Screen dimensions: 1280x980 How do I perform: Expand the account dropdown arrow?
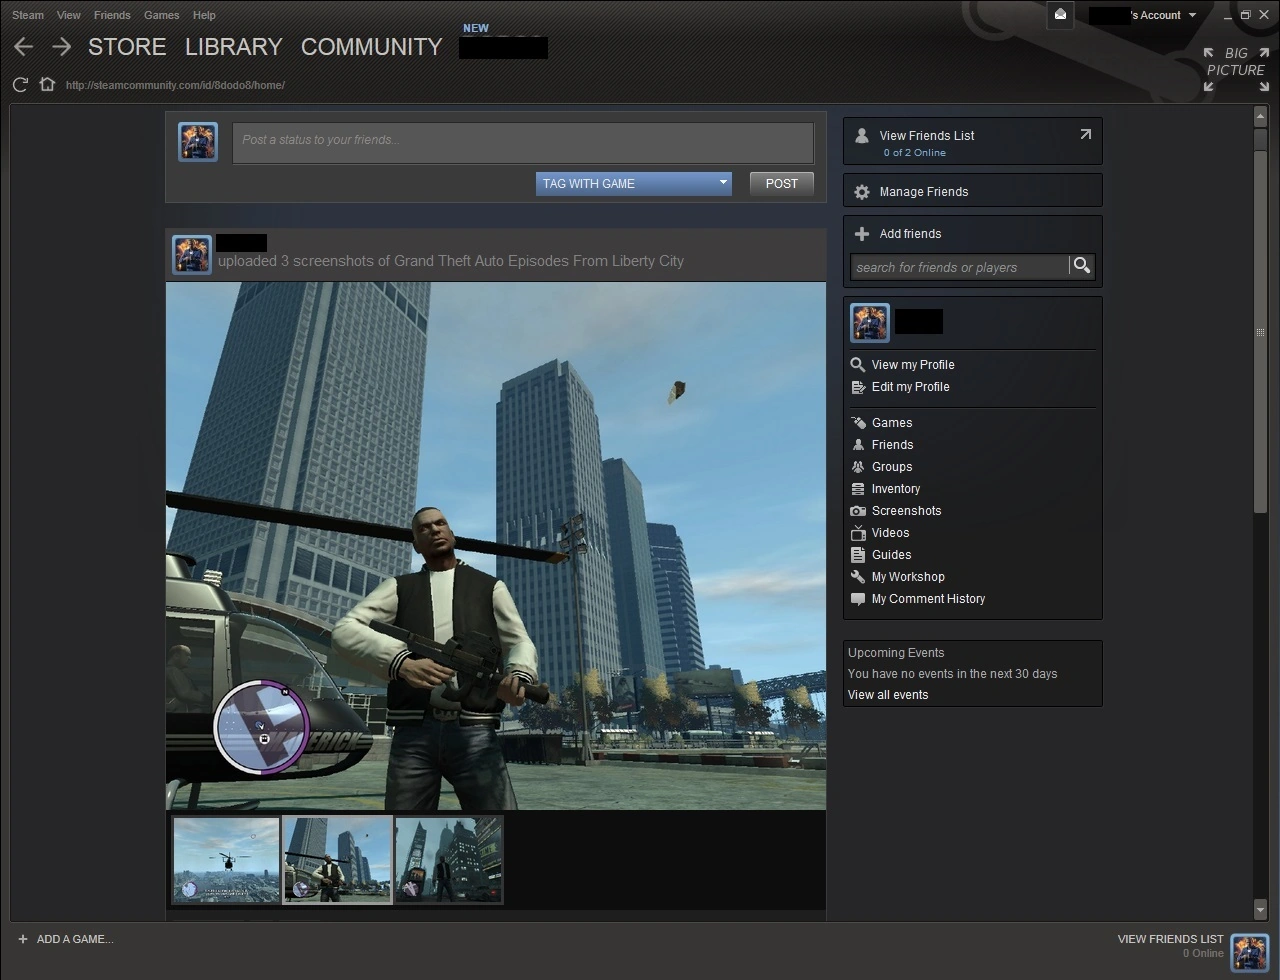click(x=1192, y=15)
